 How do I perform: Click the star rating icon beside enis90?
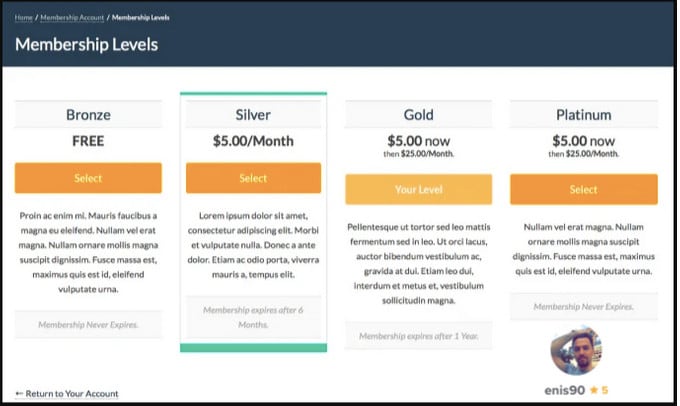coord(593,390)
